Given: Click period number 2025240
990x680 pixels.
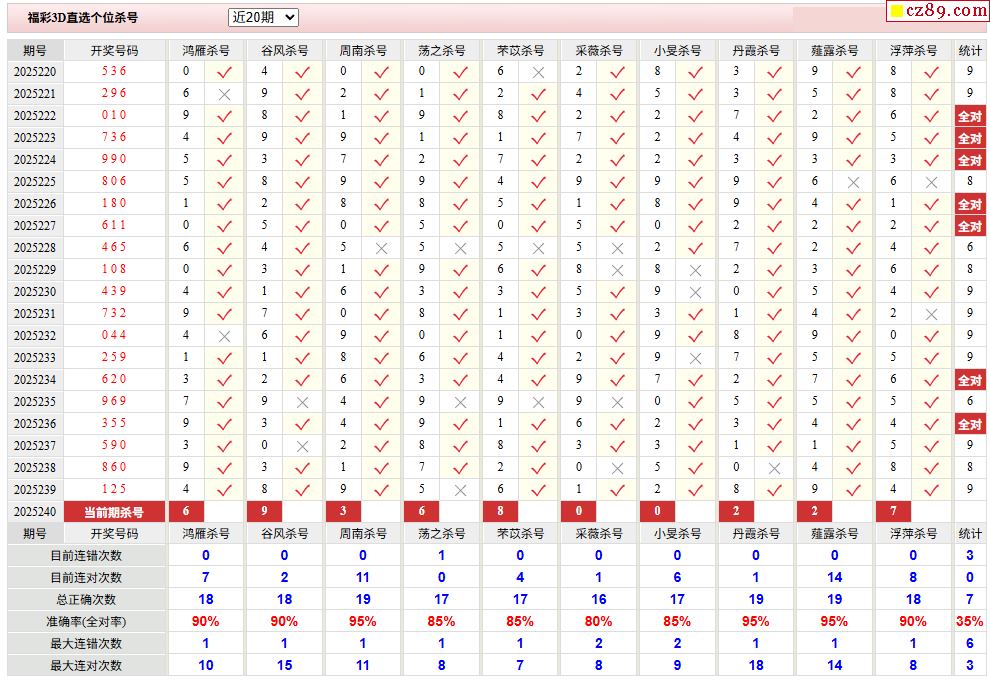Looking at the screenshot, I should tap(35, 511).
